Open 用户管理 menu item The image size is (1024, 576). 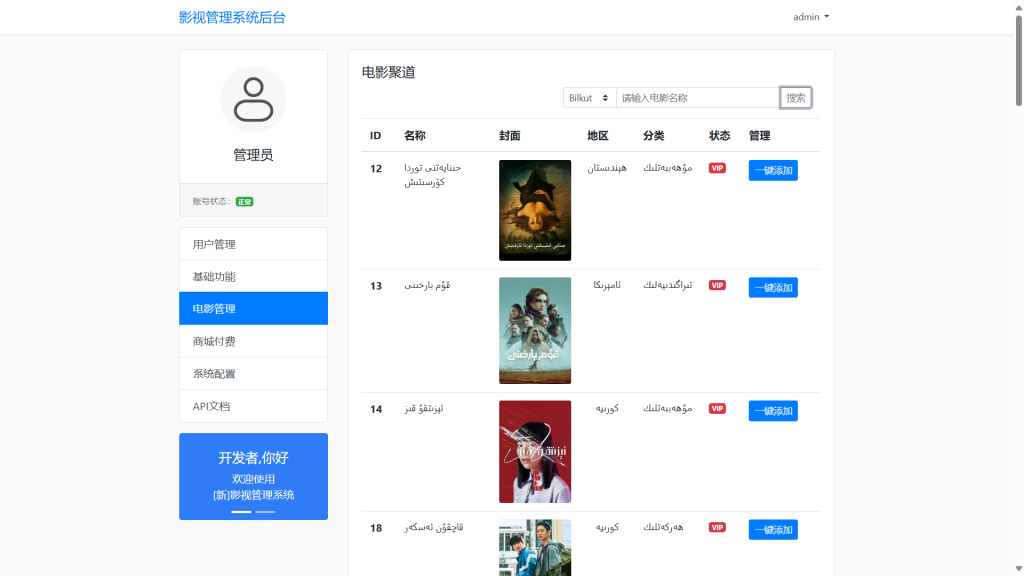click(x=253, y=244)
